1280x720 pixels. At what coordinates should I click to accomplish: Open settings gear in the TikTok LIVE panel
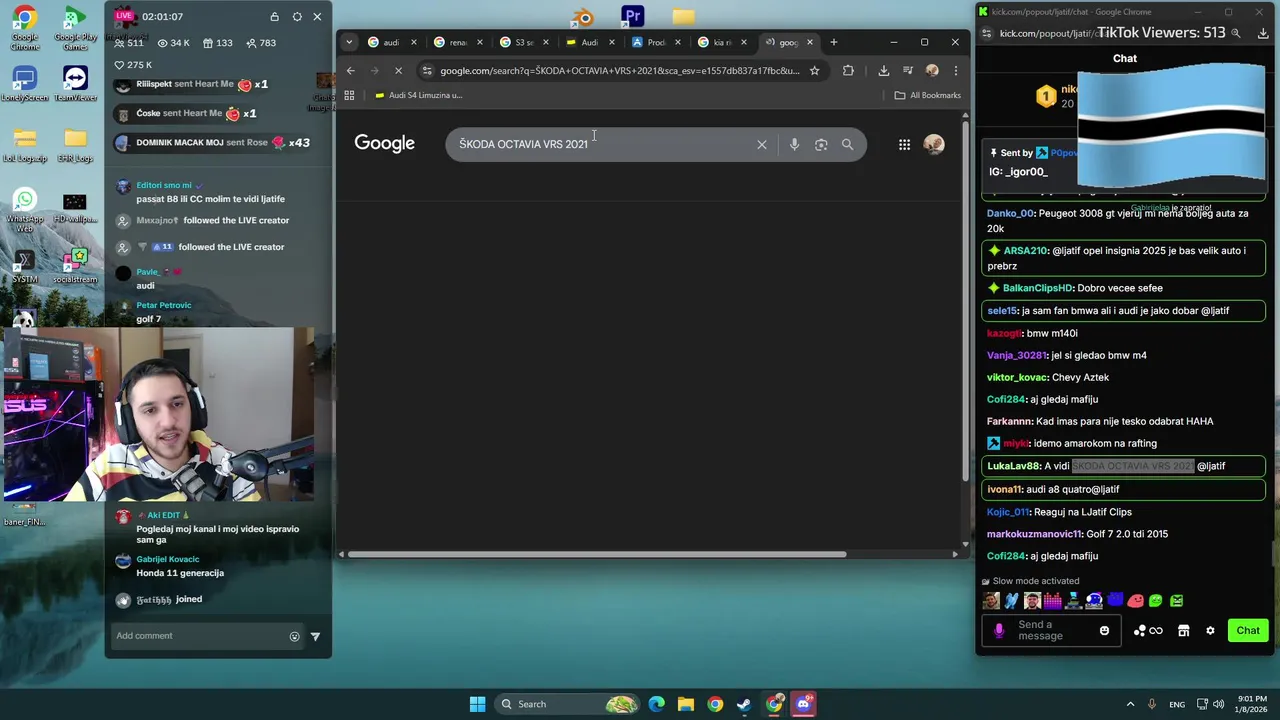click(297, 17)
